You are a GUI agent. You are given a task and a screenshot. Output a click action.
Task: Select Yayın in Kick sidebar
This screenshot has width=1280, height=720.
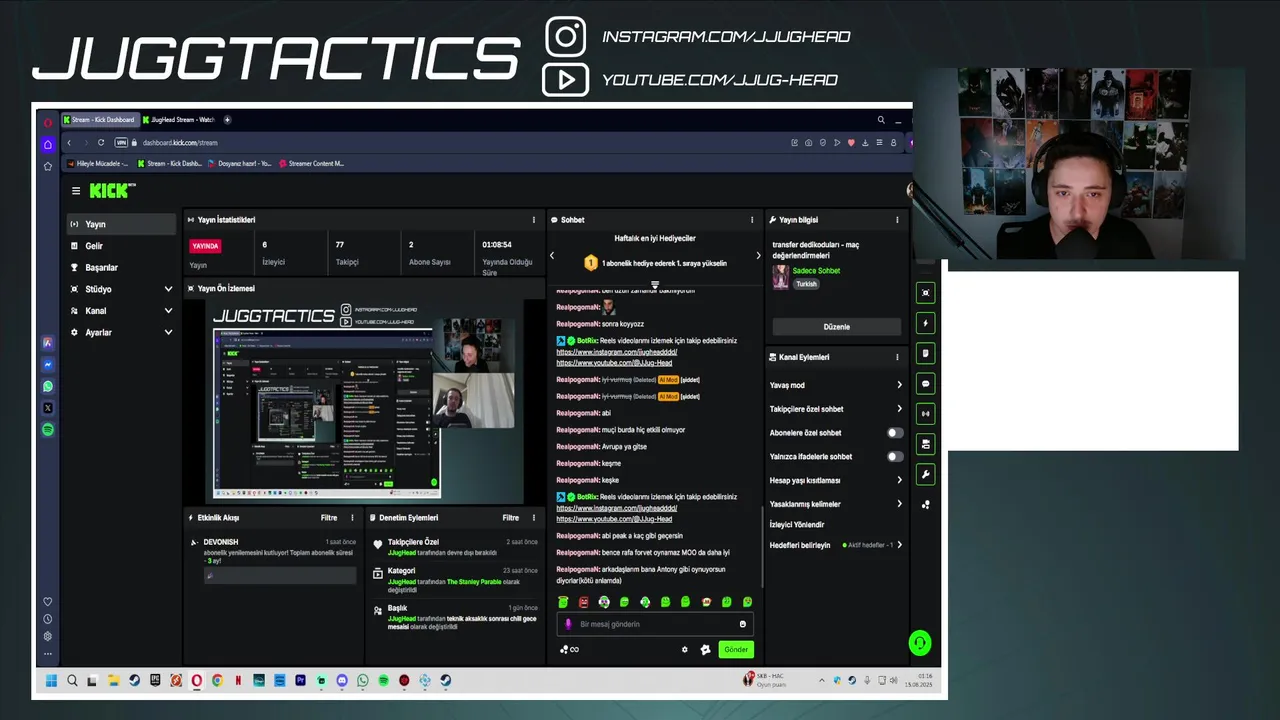pos(121,224)
